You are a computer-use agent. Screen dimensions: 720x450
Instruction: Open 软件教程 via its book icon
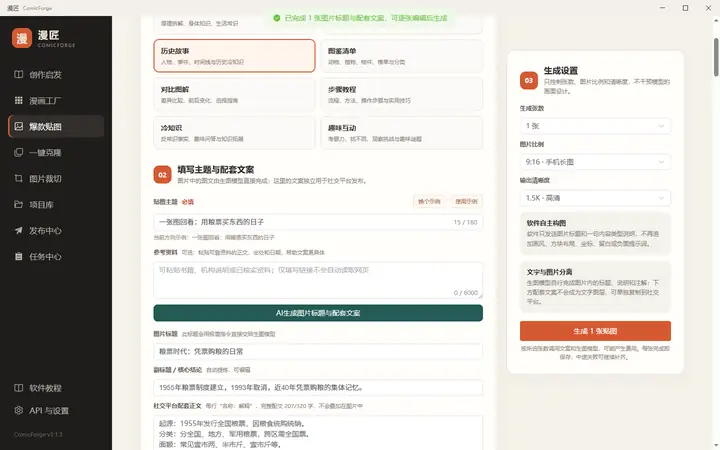(x=18, y=388)
